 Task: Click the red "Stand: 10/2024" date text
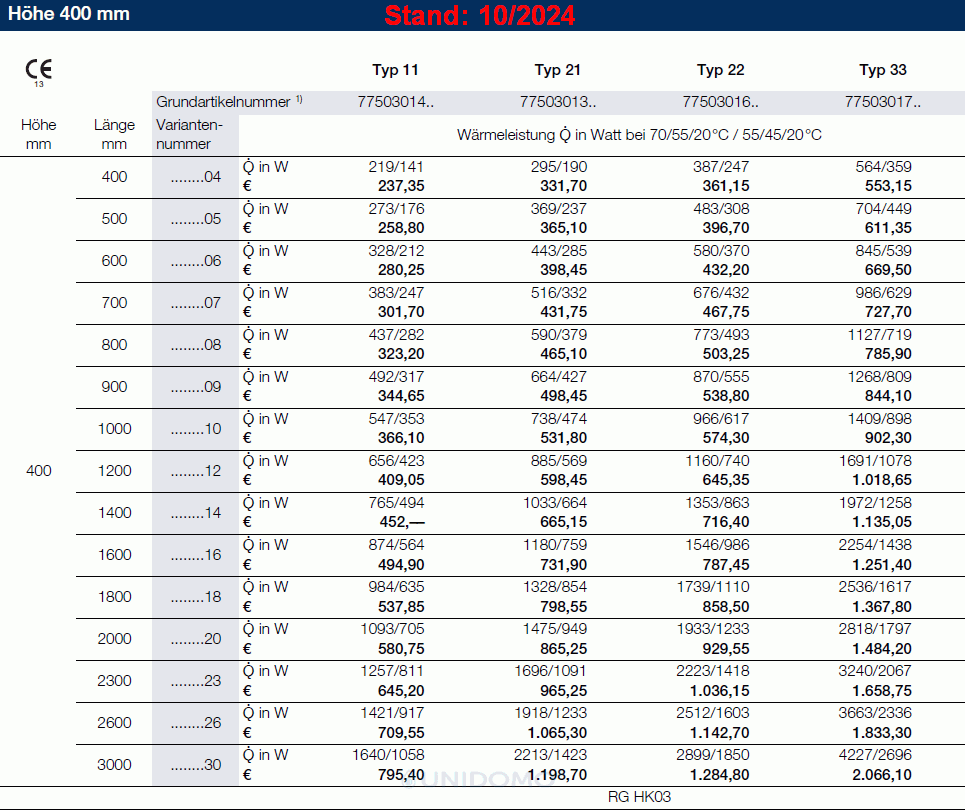(480, 16)
